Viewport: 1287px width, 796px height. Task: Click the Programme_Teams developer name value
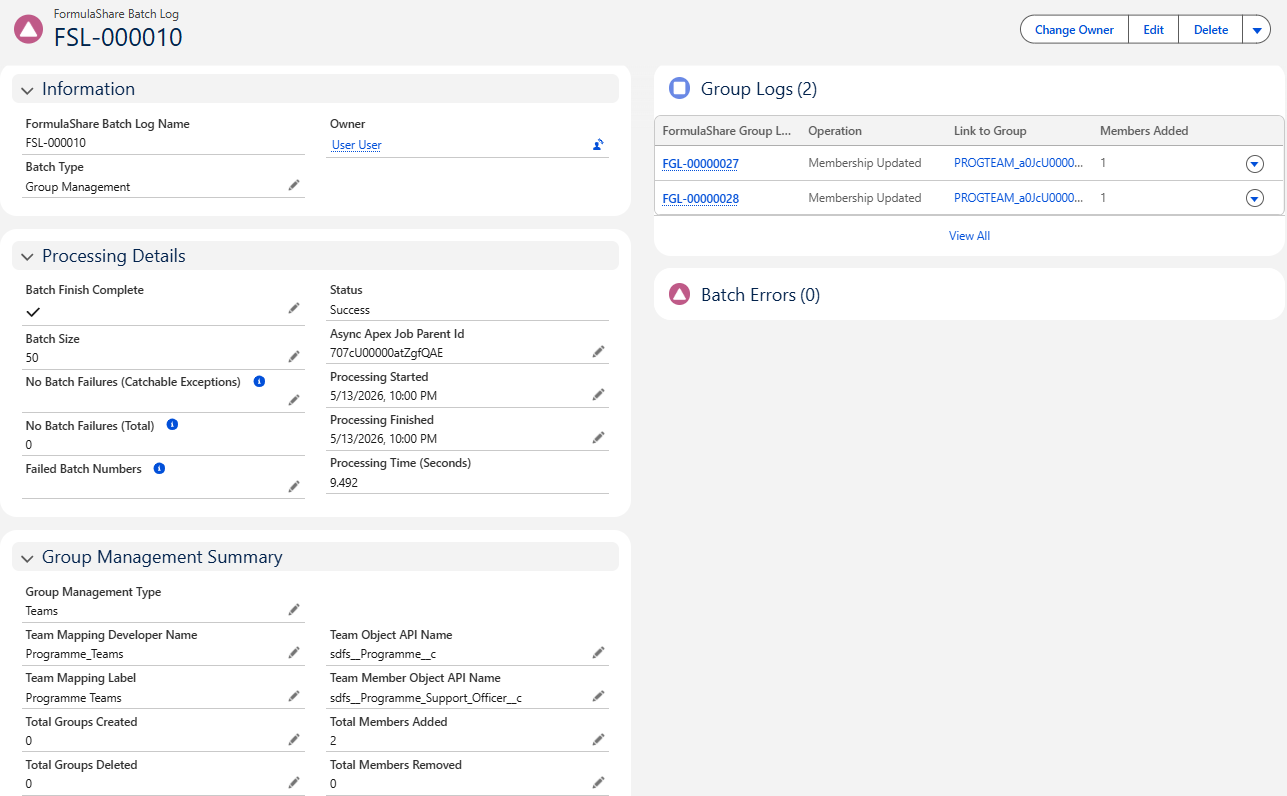[x=75, y=654]
